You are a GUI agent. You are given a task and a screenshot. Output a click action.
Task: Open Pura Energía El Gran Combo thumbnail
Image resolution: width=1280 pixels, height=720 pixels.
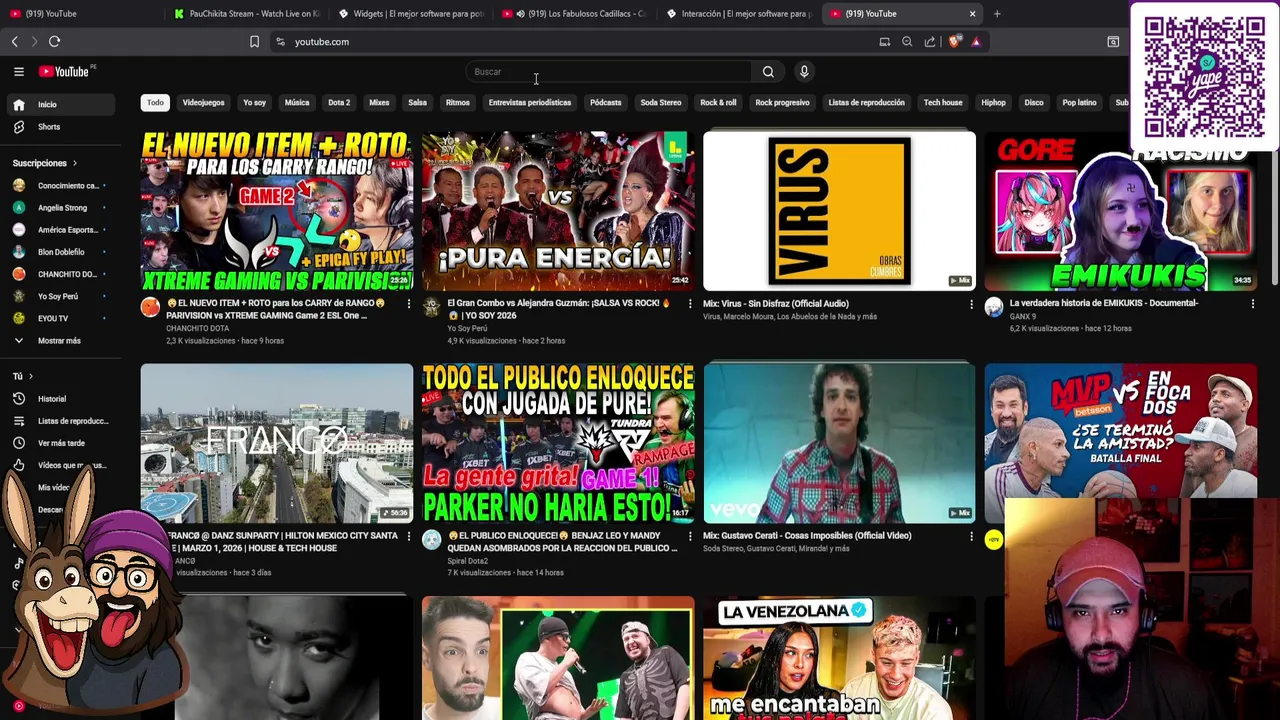tap(558, 211)
